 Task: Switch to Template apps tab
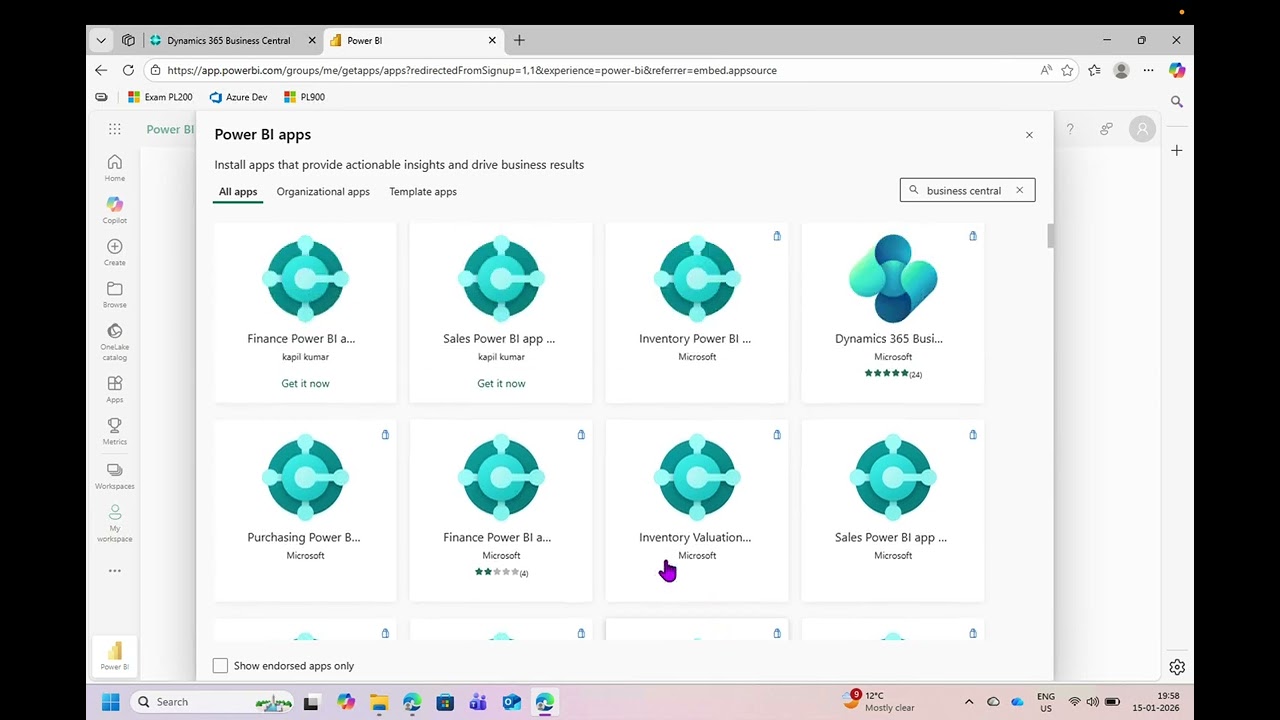(423, 191)
